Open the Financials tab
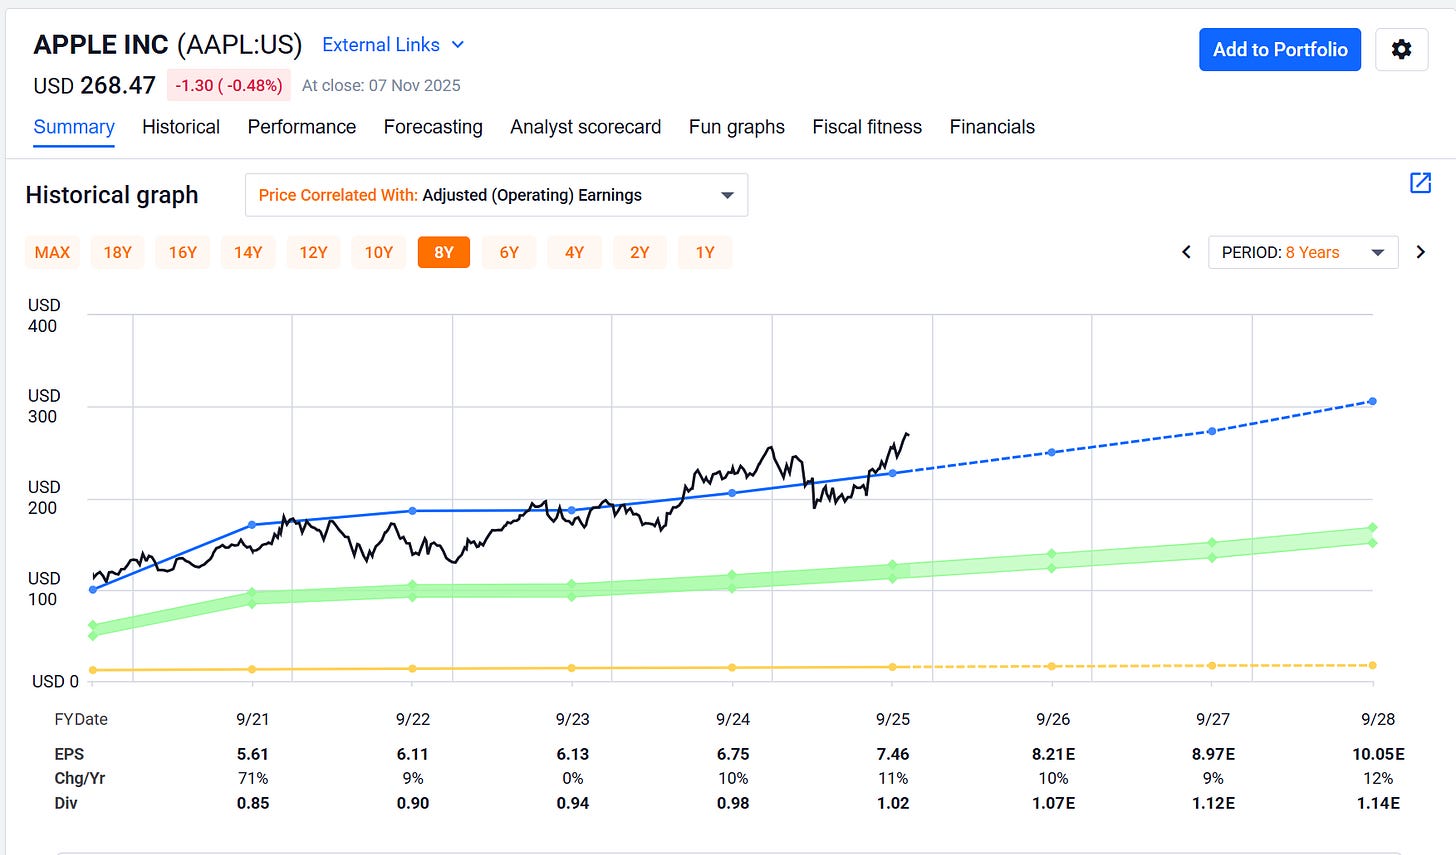 (x=992, y=127)
